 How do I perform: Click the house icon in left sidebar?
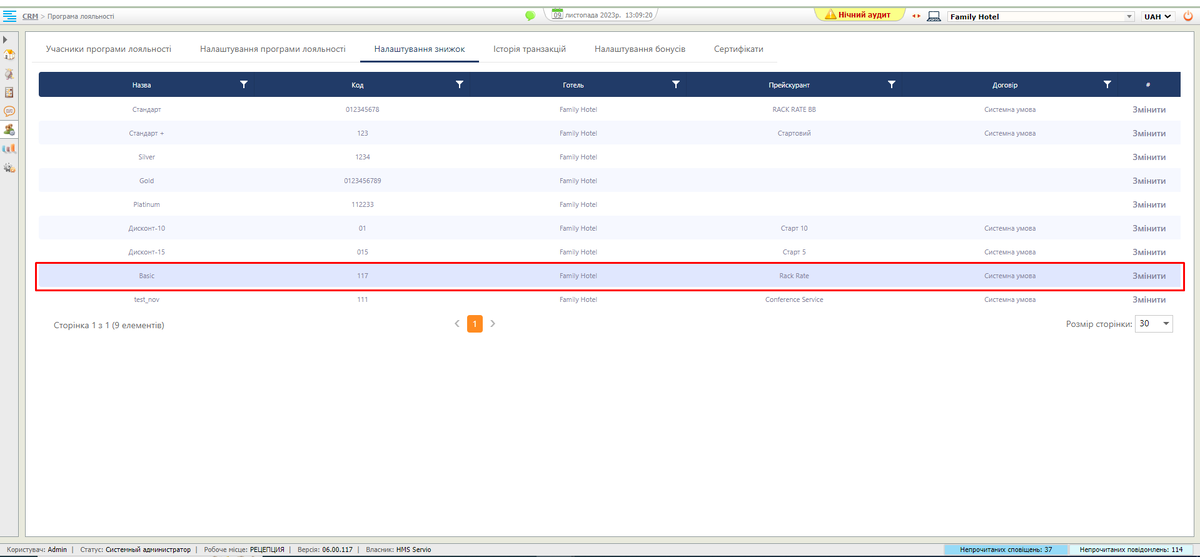[x=10, y=56]
